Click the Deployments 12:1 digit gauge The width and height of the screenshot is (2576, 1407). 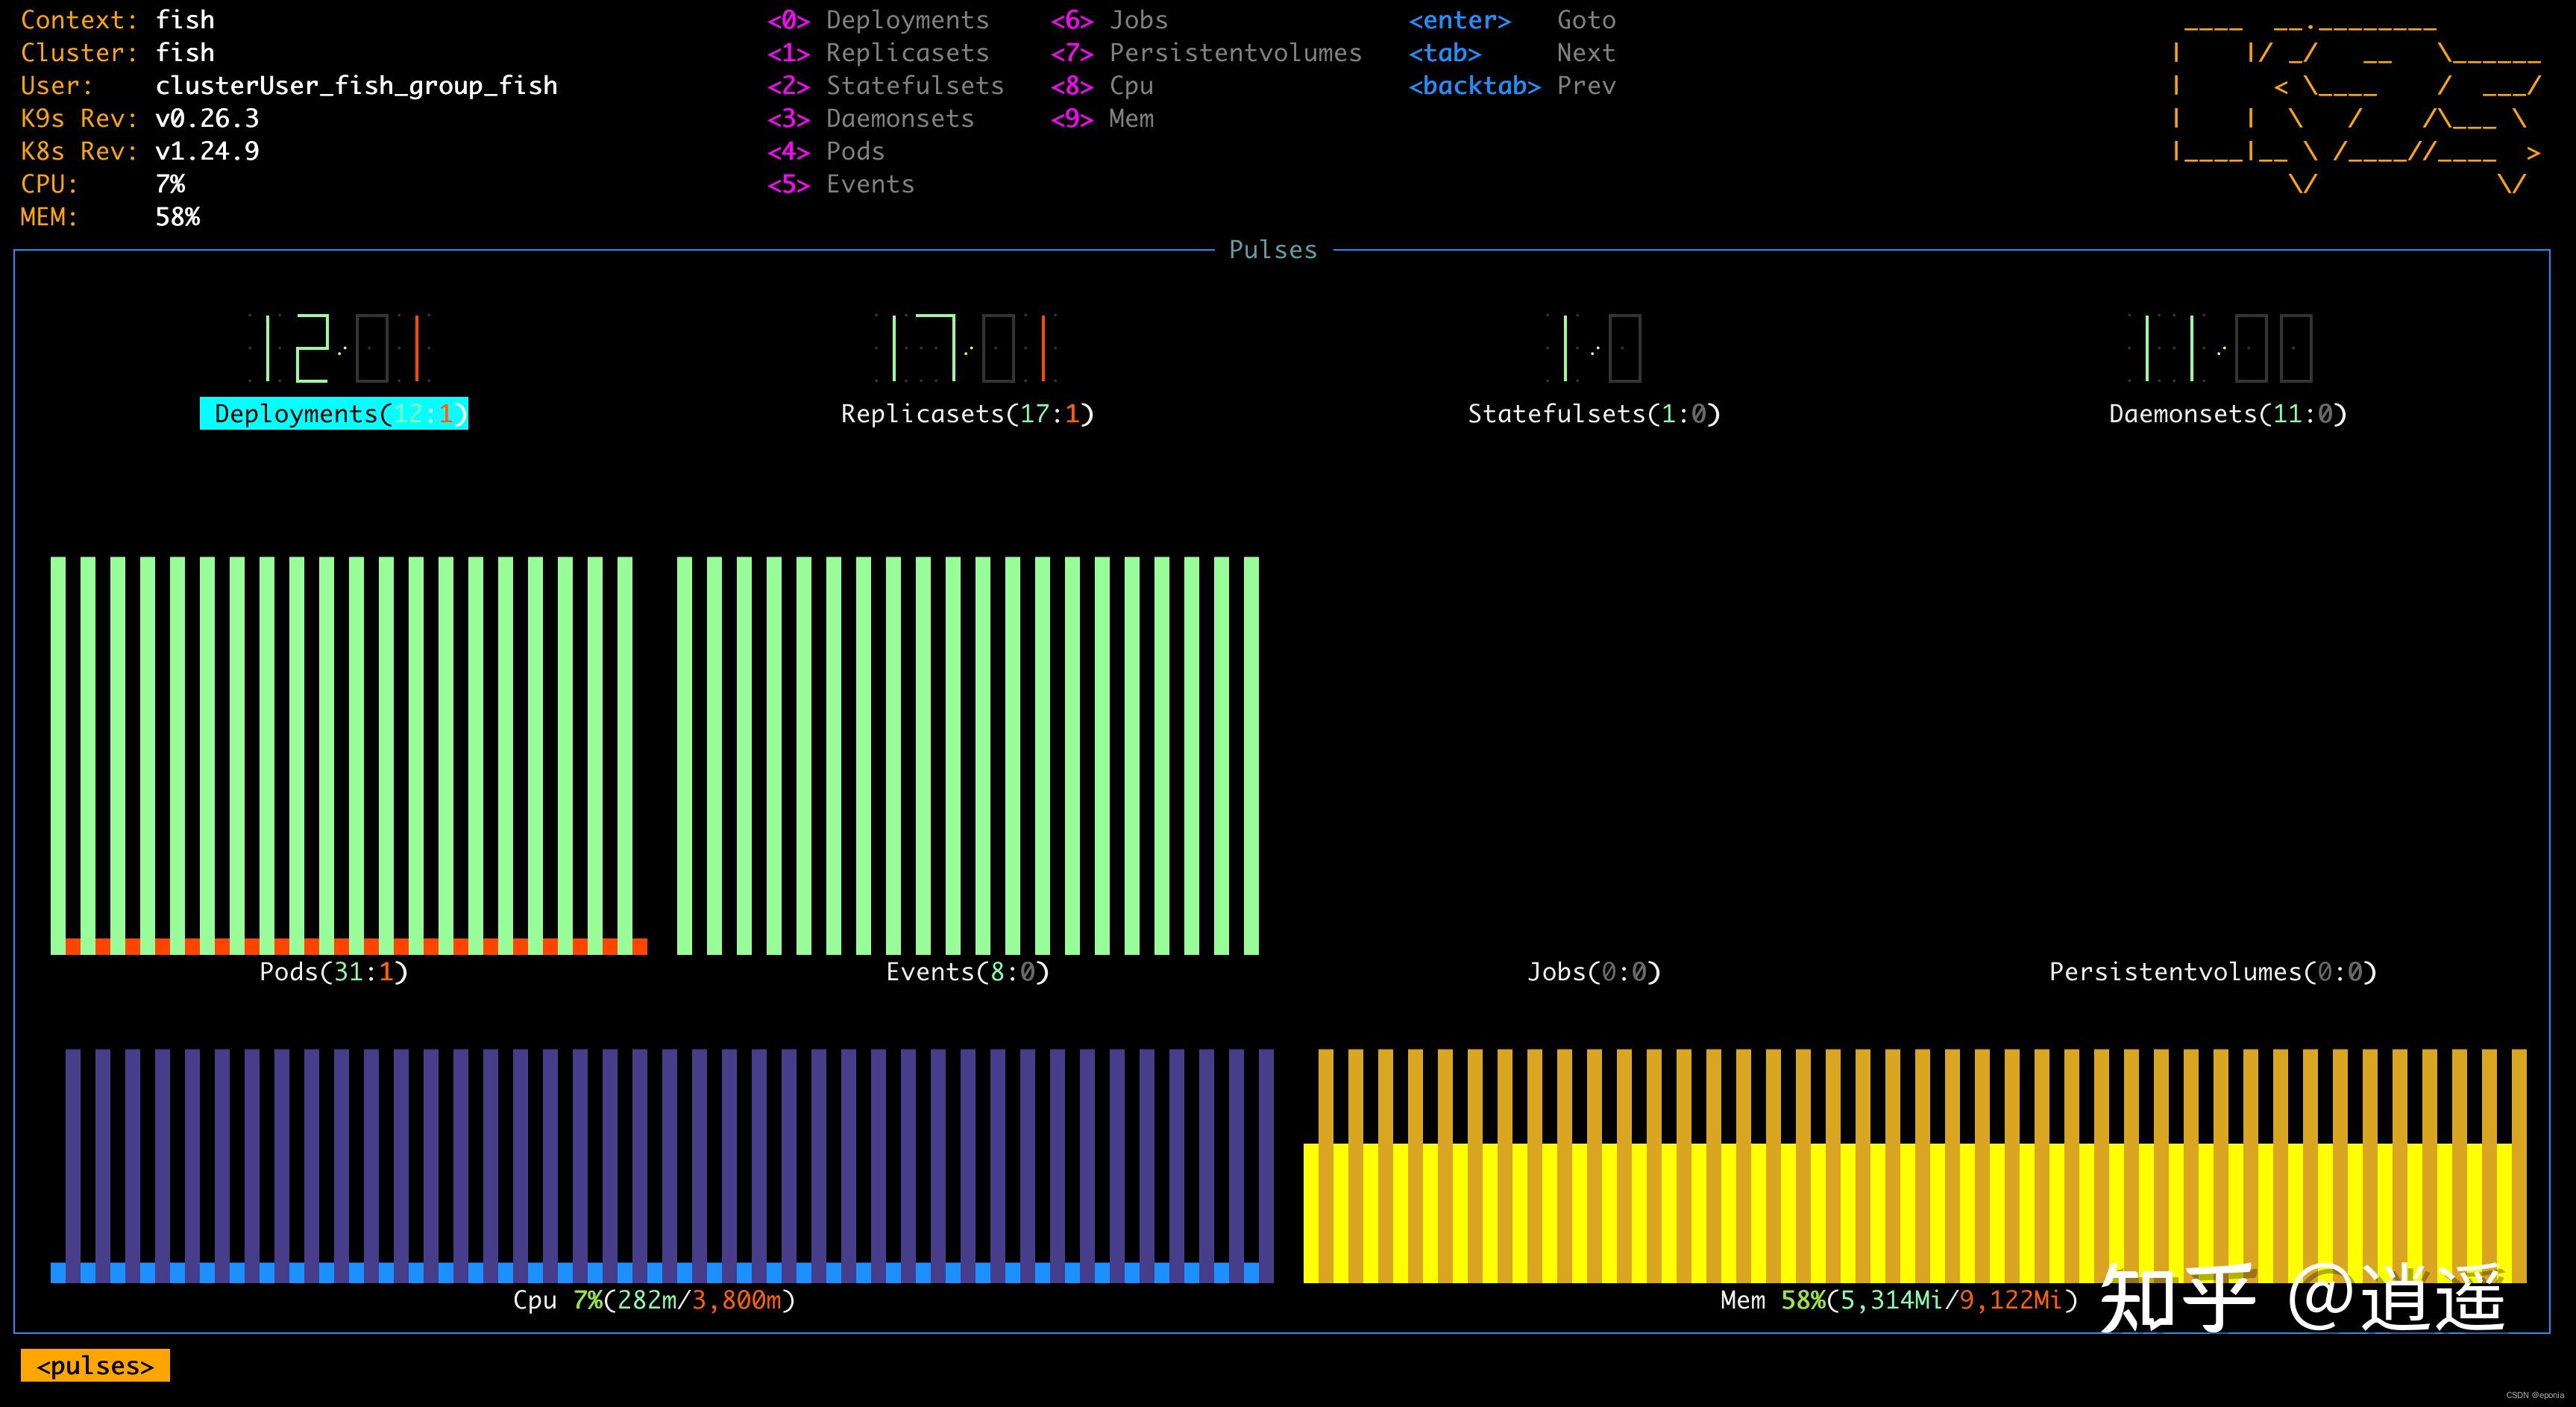pyautogui.click(x=338, y=348)
